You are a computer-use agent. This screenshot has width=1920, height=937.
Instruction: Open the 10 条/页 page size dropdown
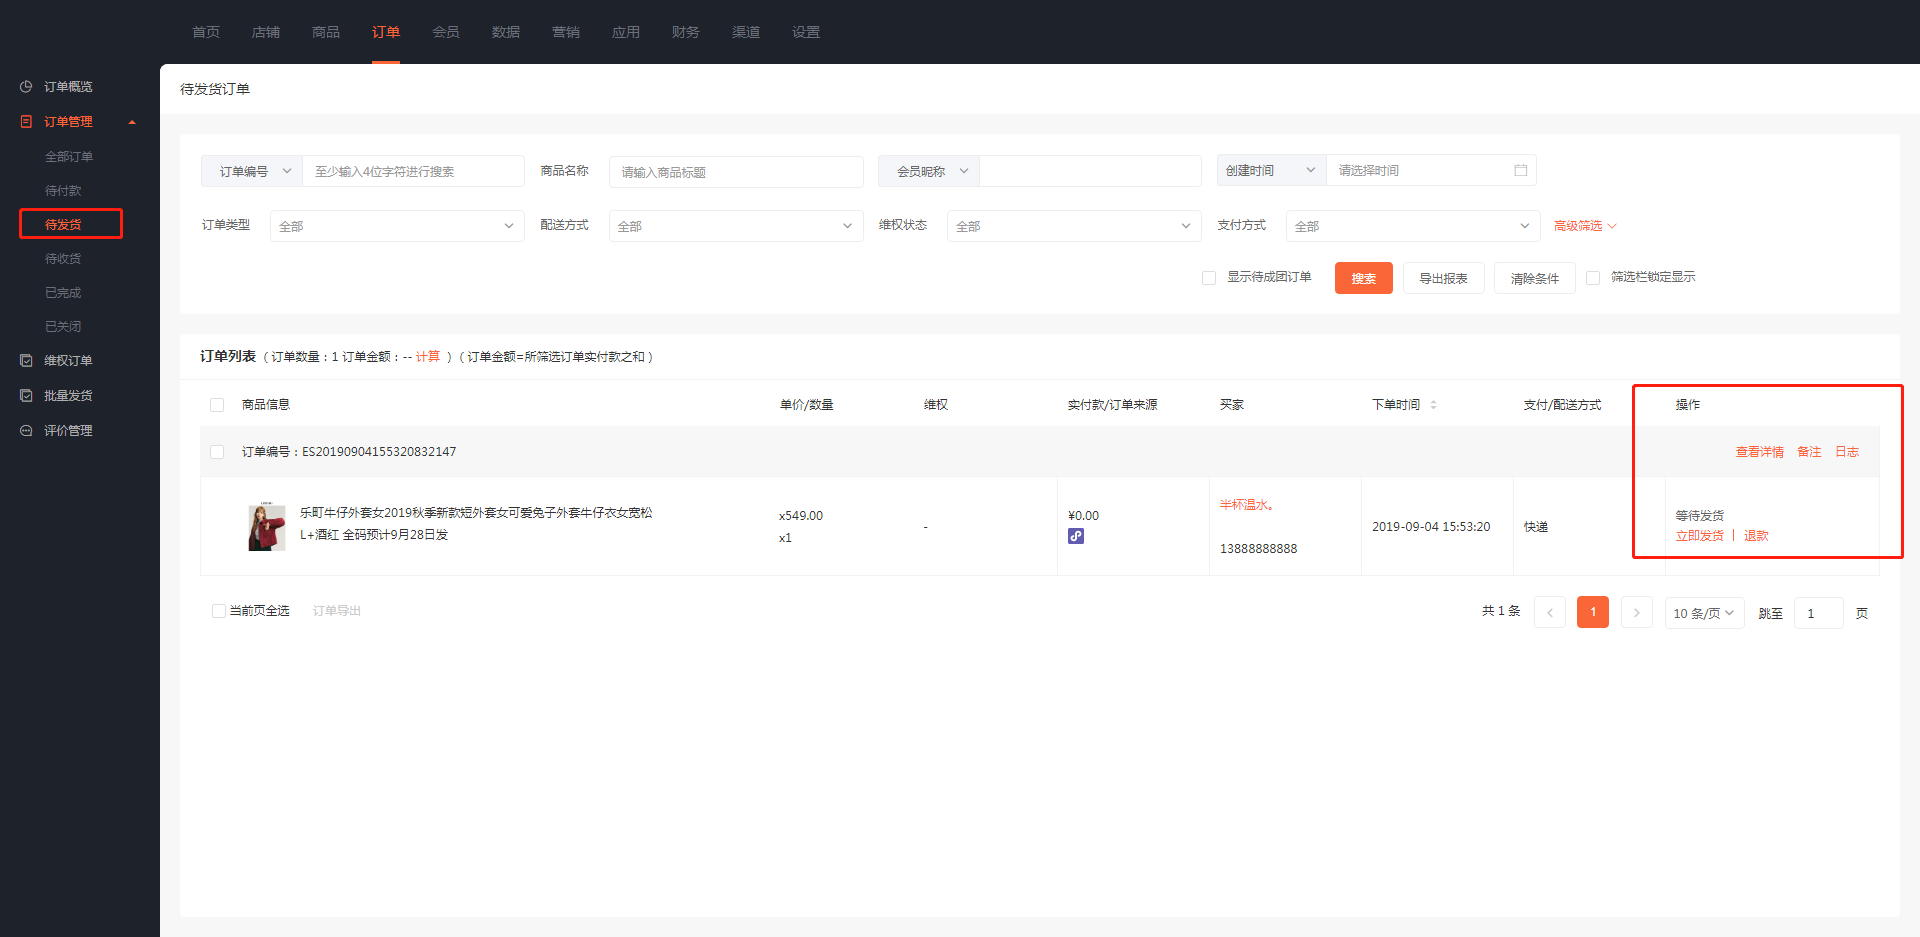click(x=1704, y=613)
